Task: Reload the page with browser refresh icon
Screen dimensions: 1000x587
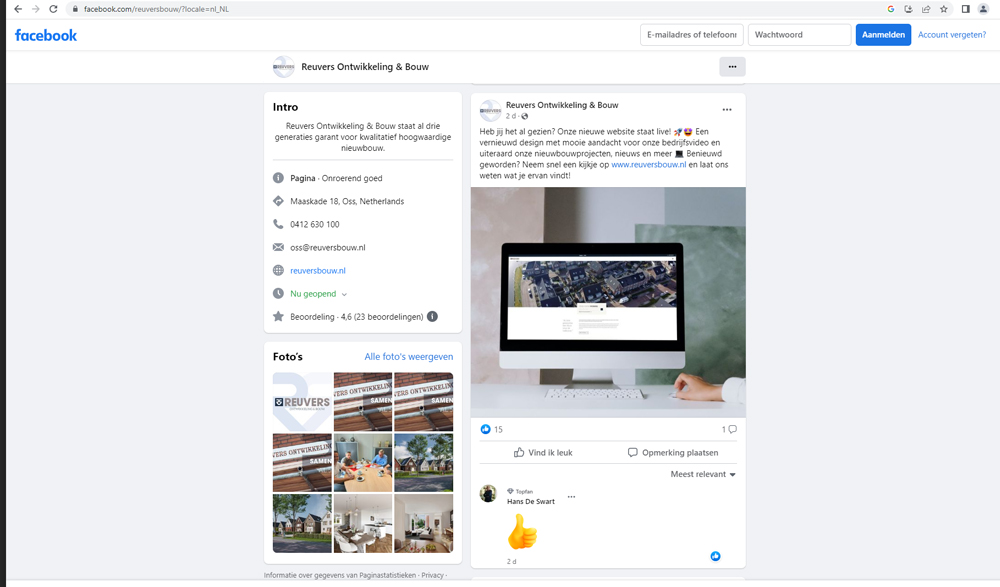Action: (53, 9)
